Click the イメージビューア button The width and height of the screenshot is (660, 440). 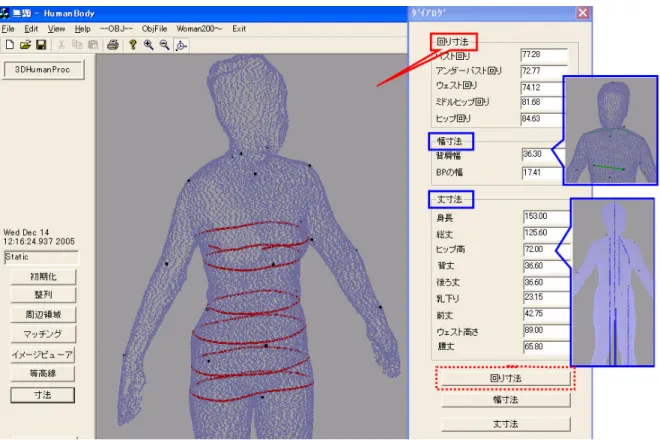pos(43,355)
